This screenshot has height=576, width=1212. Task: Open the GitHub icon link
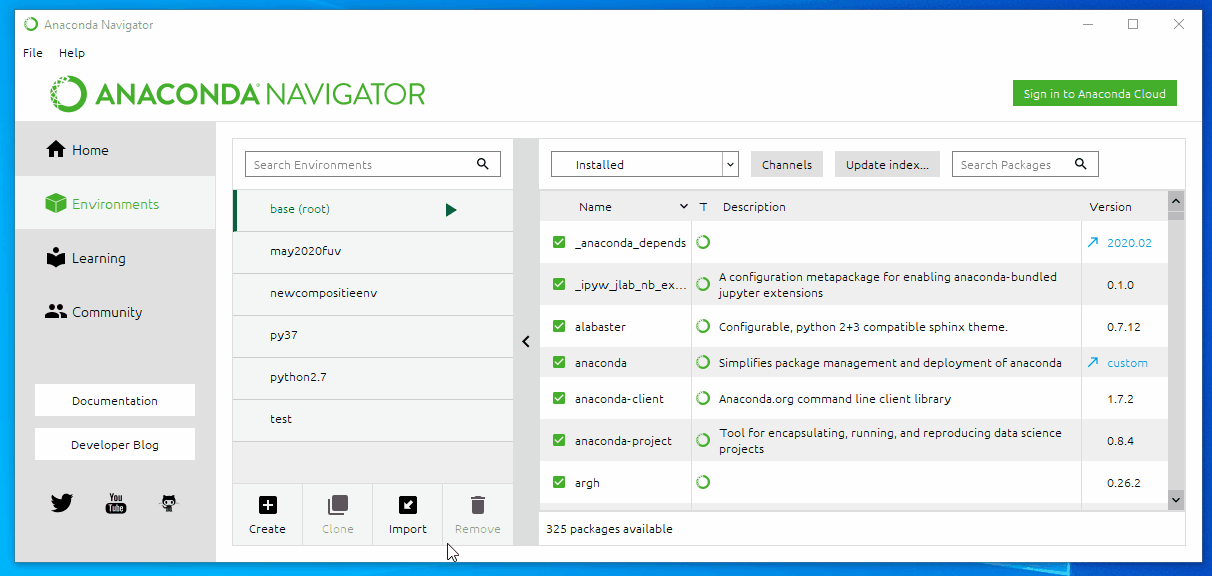(x=169, y=503)
